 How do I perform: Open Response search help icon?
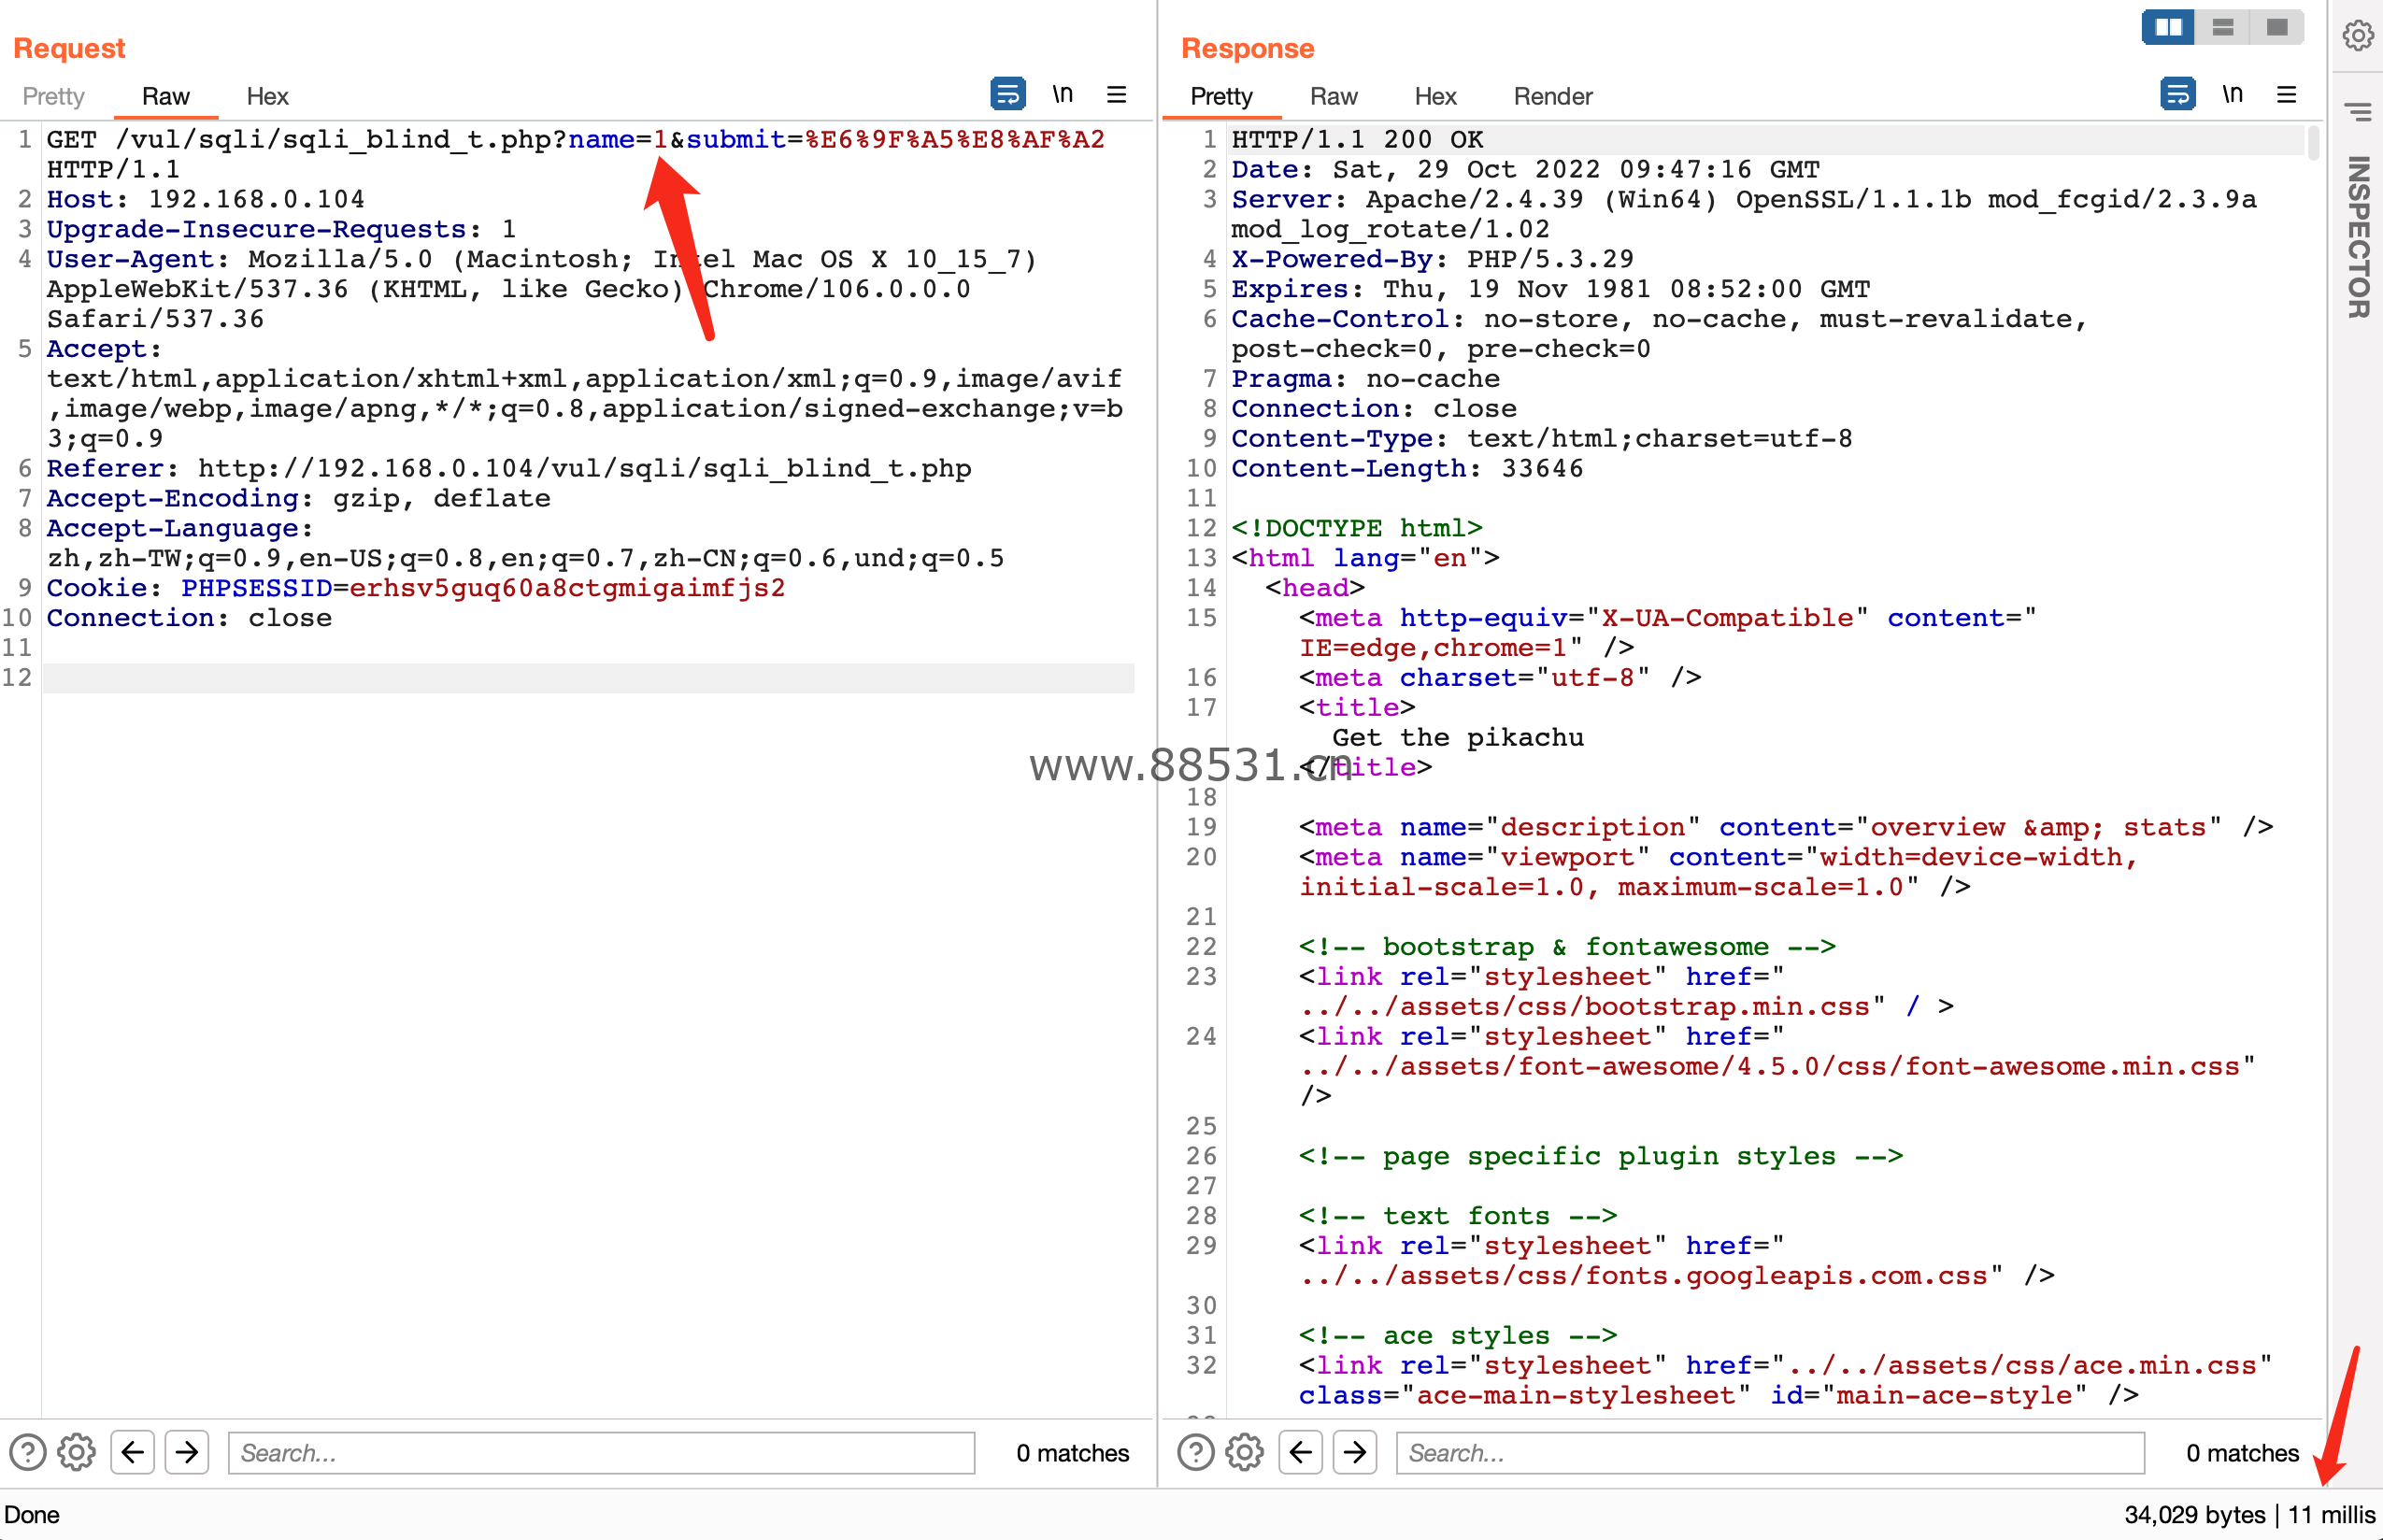(1195, 1452)
